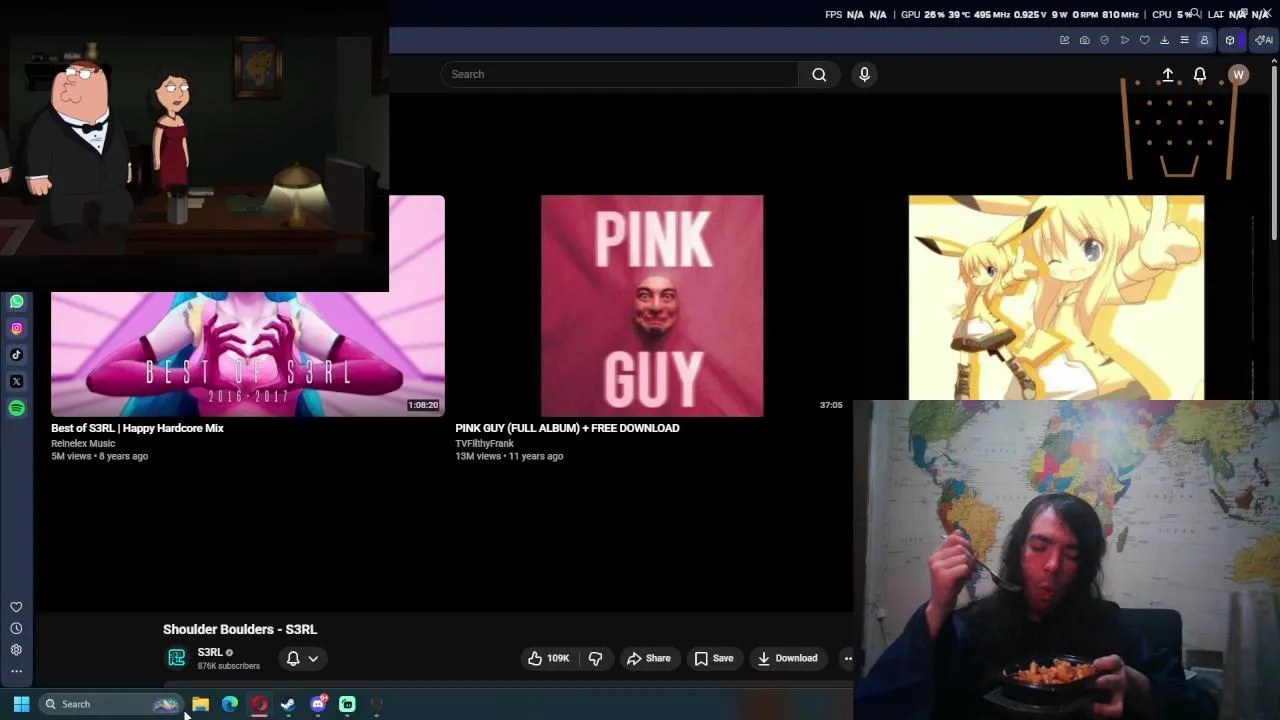Viewport: 1280px width, 720px height.
Task: Open the Windows Start menu
Action: pos(21,704)
